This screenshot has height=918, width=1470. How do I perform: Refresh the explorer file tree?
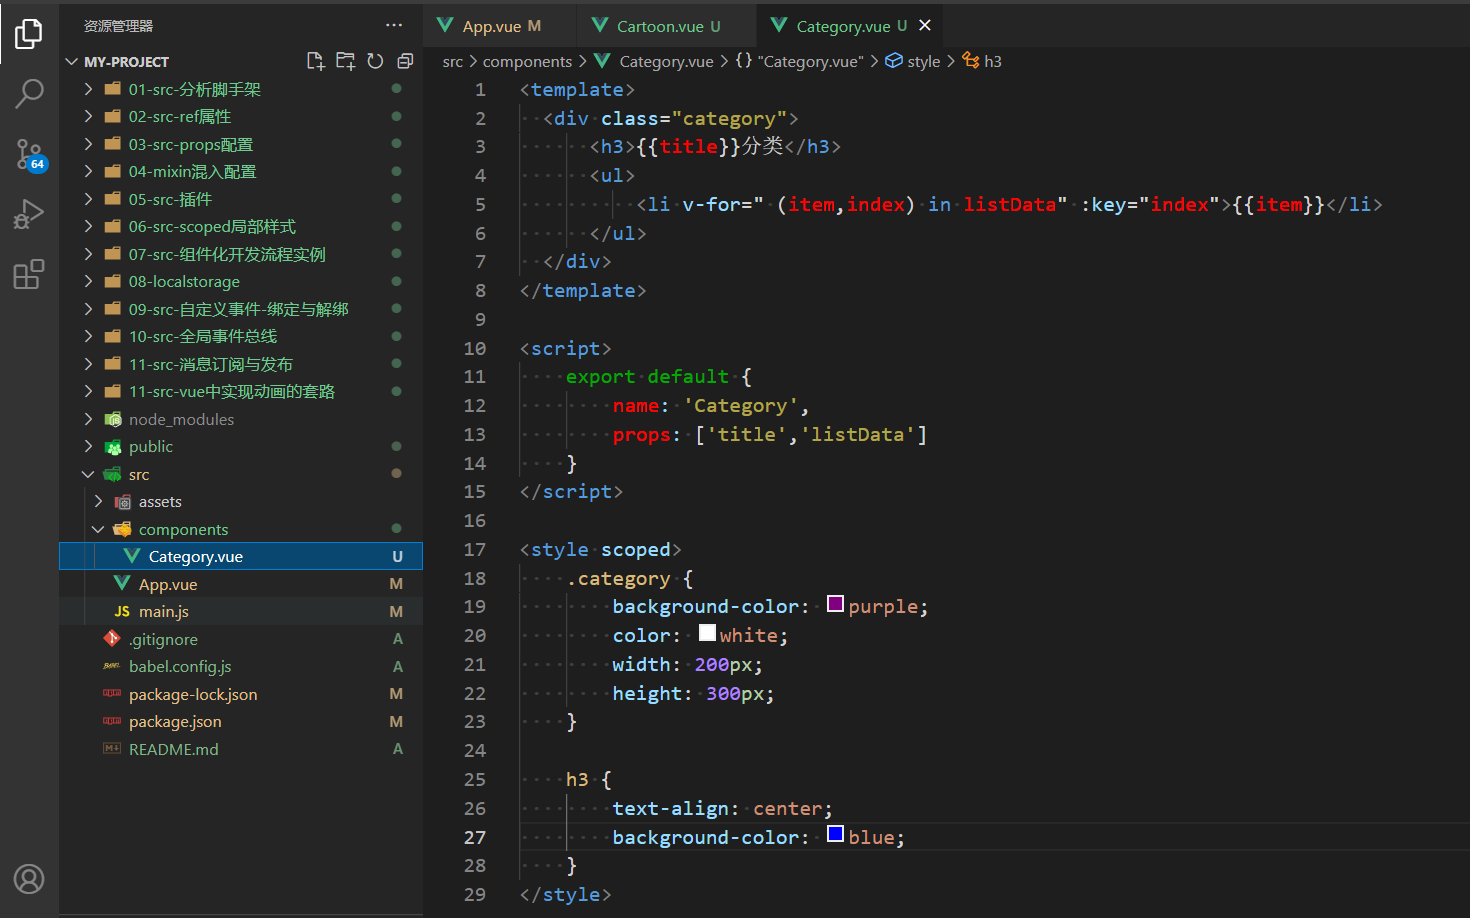[375, 61]
